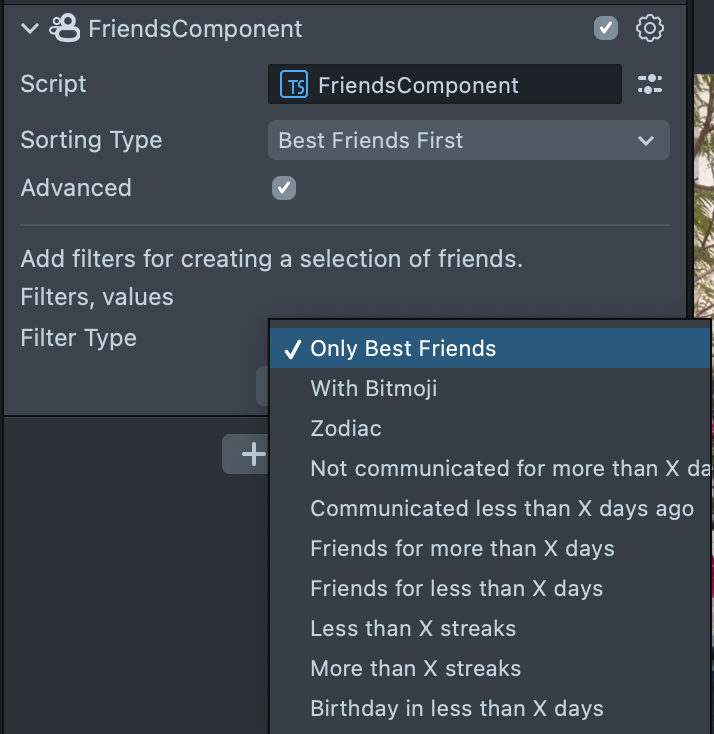Select Only Best Friends filter
Image resolution: width=714 pixels, height=734 pixels.
point(403,349)
